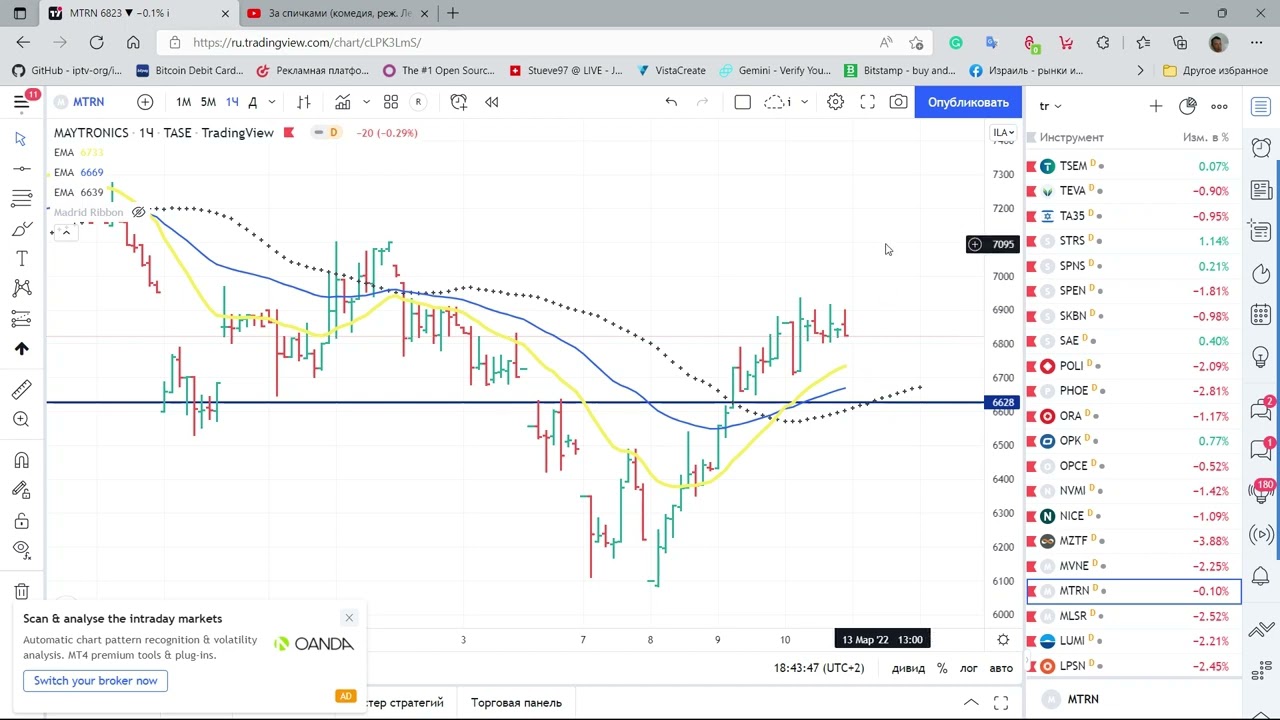
Task: Select the text annotation tool
Action: [21, 259]
